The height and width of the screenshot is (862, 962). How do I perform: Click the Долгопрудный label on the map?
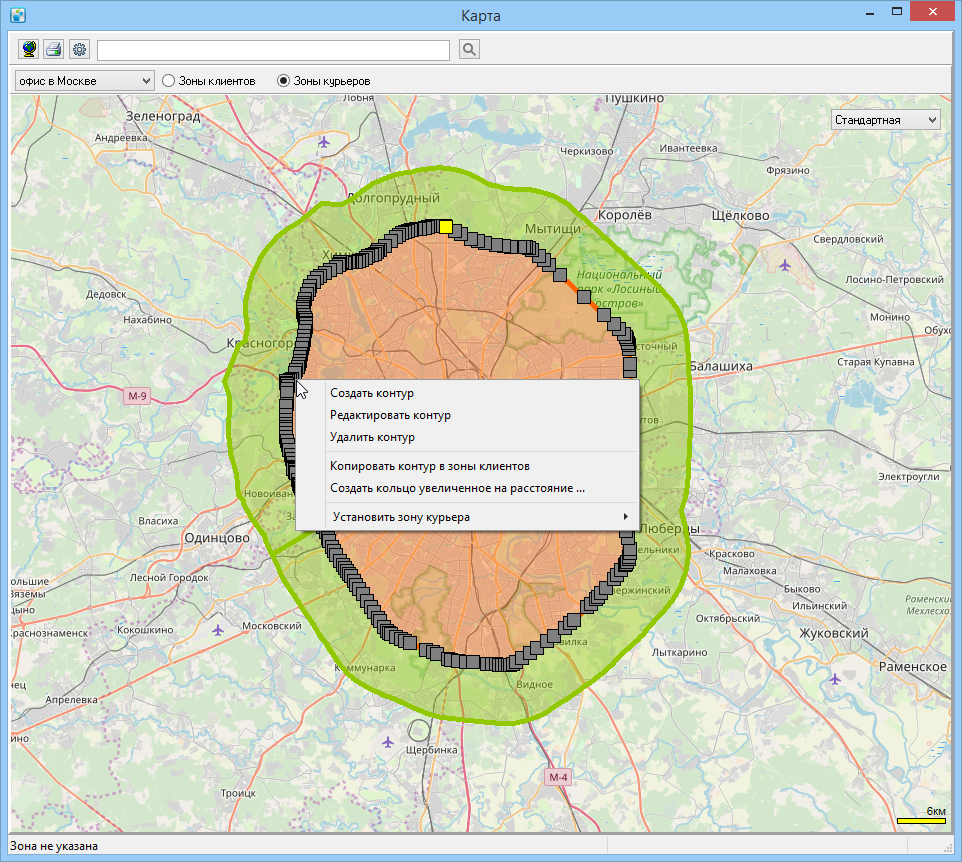pyautogui.click(x=394, y=198)
